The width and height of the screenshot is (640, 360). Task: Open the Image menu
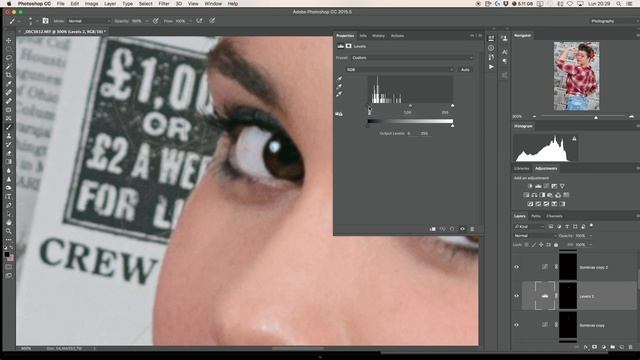tap(91, 4)
